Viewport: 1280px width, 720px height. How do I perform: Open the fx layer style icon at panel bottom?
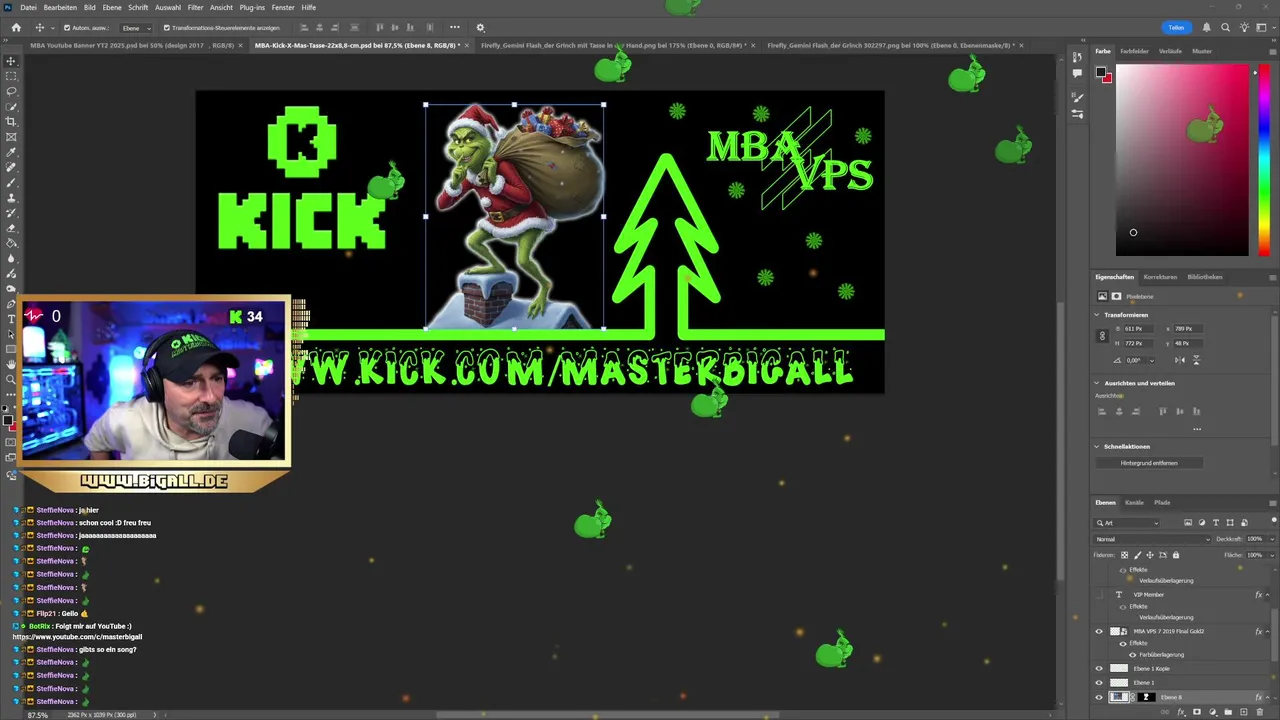1181,712
